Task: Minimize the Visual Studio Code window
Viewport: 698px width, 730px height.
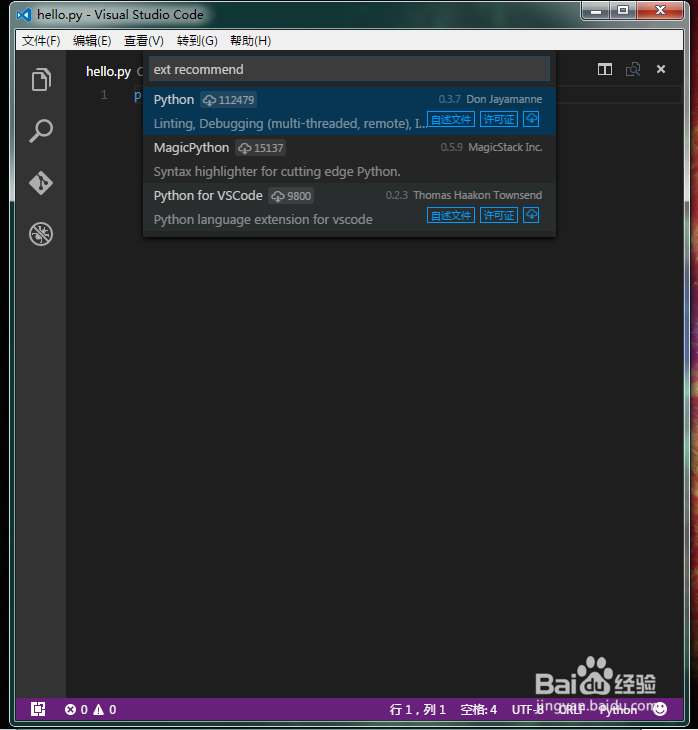Action: [596, 11]
